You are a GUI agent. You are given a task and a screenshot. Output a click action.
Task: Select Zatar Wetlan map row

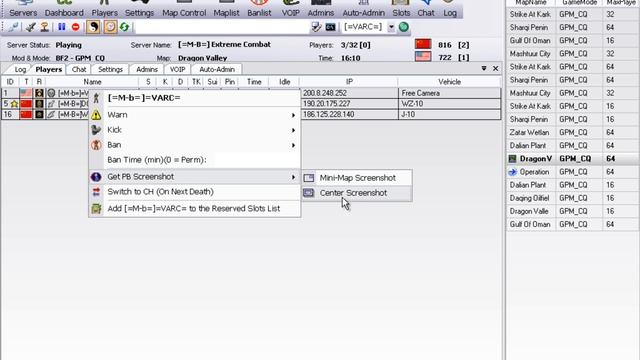(x=573, y=132)
